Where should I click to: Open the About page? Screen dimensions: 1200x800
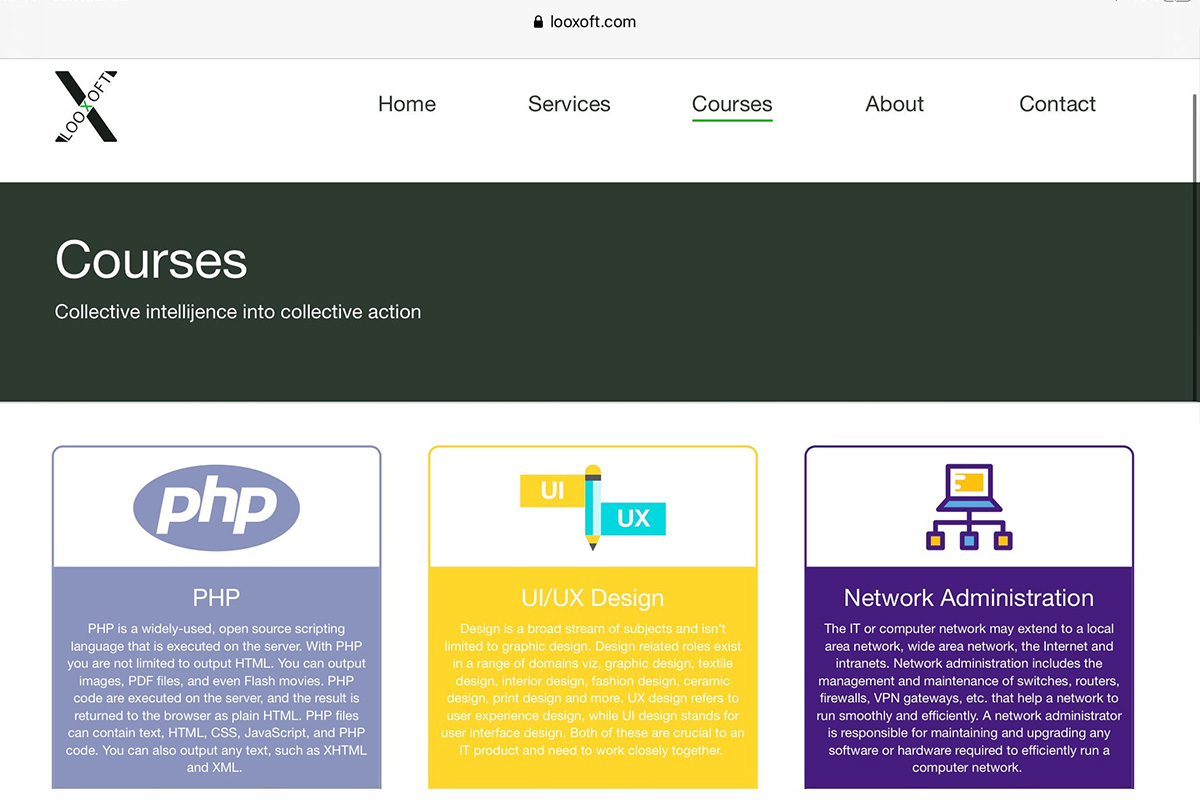pos(894,104)
